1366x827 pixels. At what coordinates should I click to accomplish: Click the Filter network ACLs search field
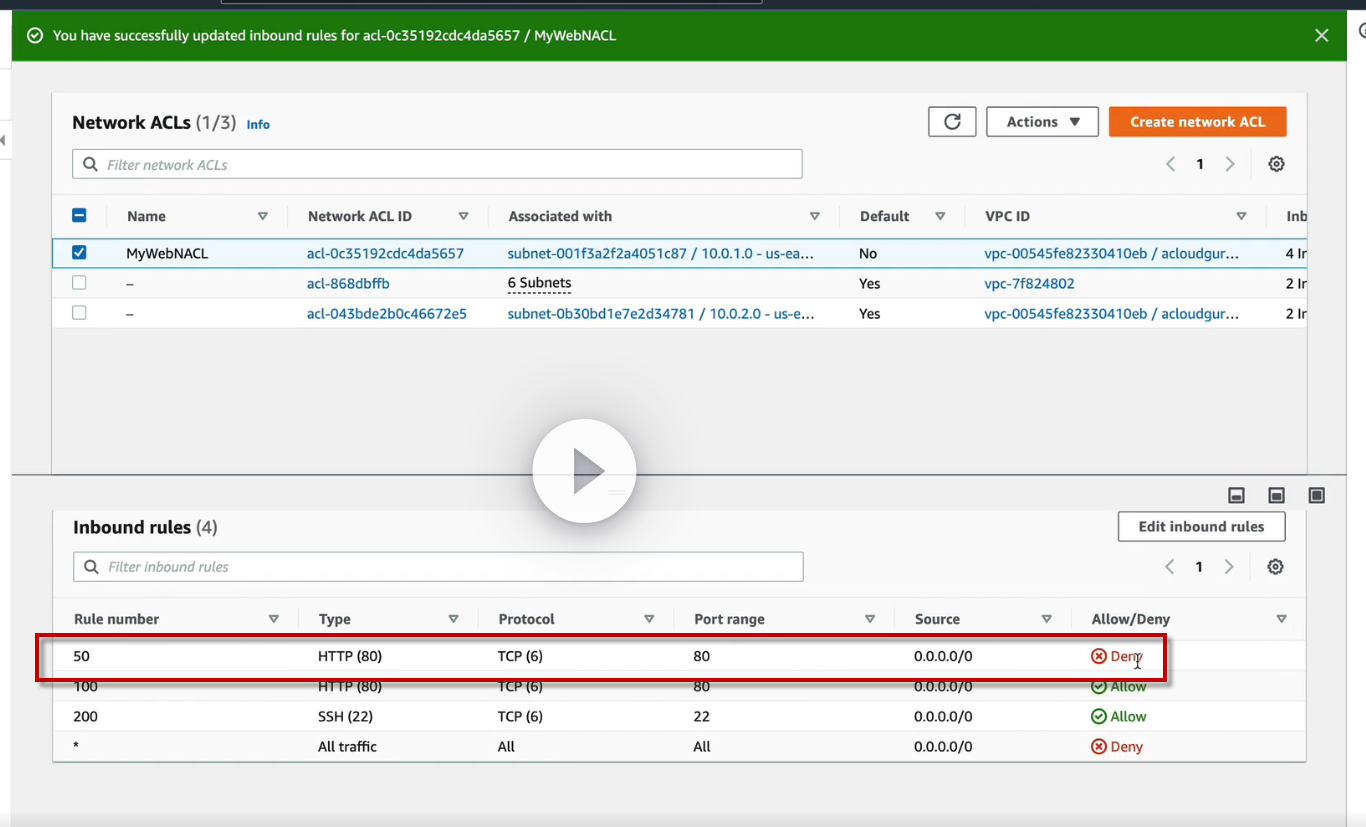coord(437,164)
